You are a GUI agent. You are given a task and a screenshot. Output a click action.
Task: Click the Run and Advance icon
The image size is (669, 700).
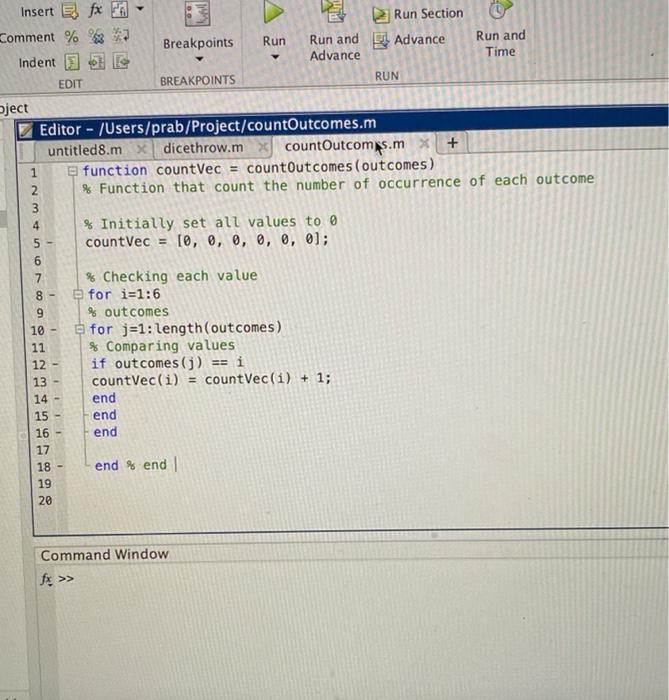(x=334, y=11)
